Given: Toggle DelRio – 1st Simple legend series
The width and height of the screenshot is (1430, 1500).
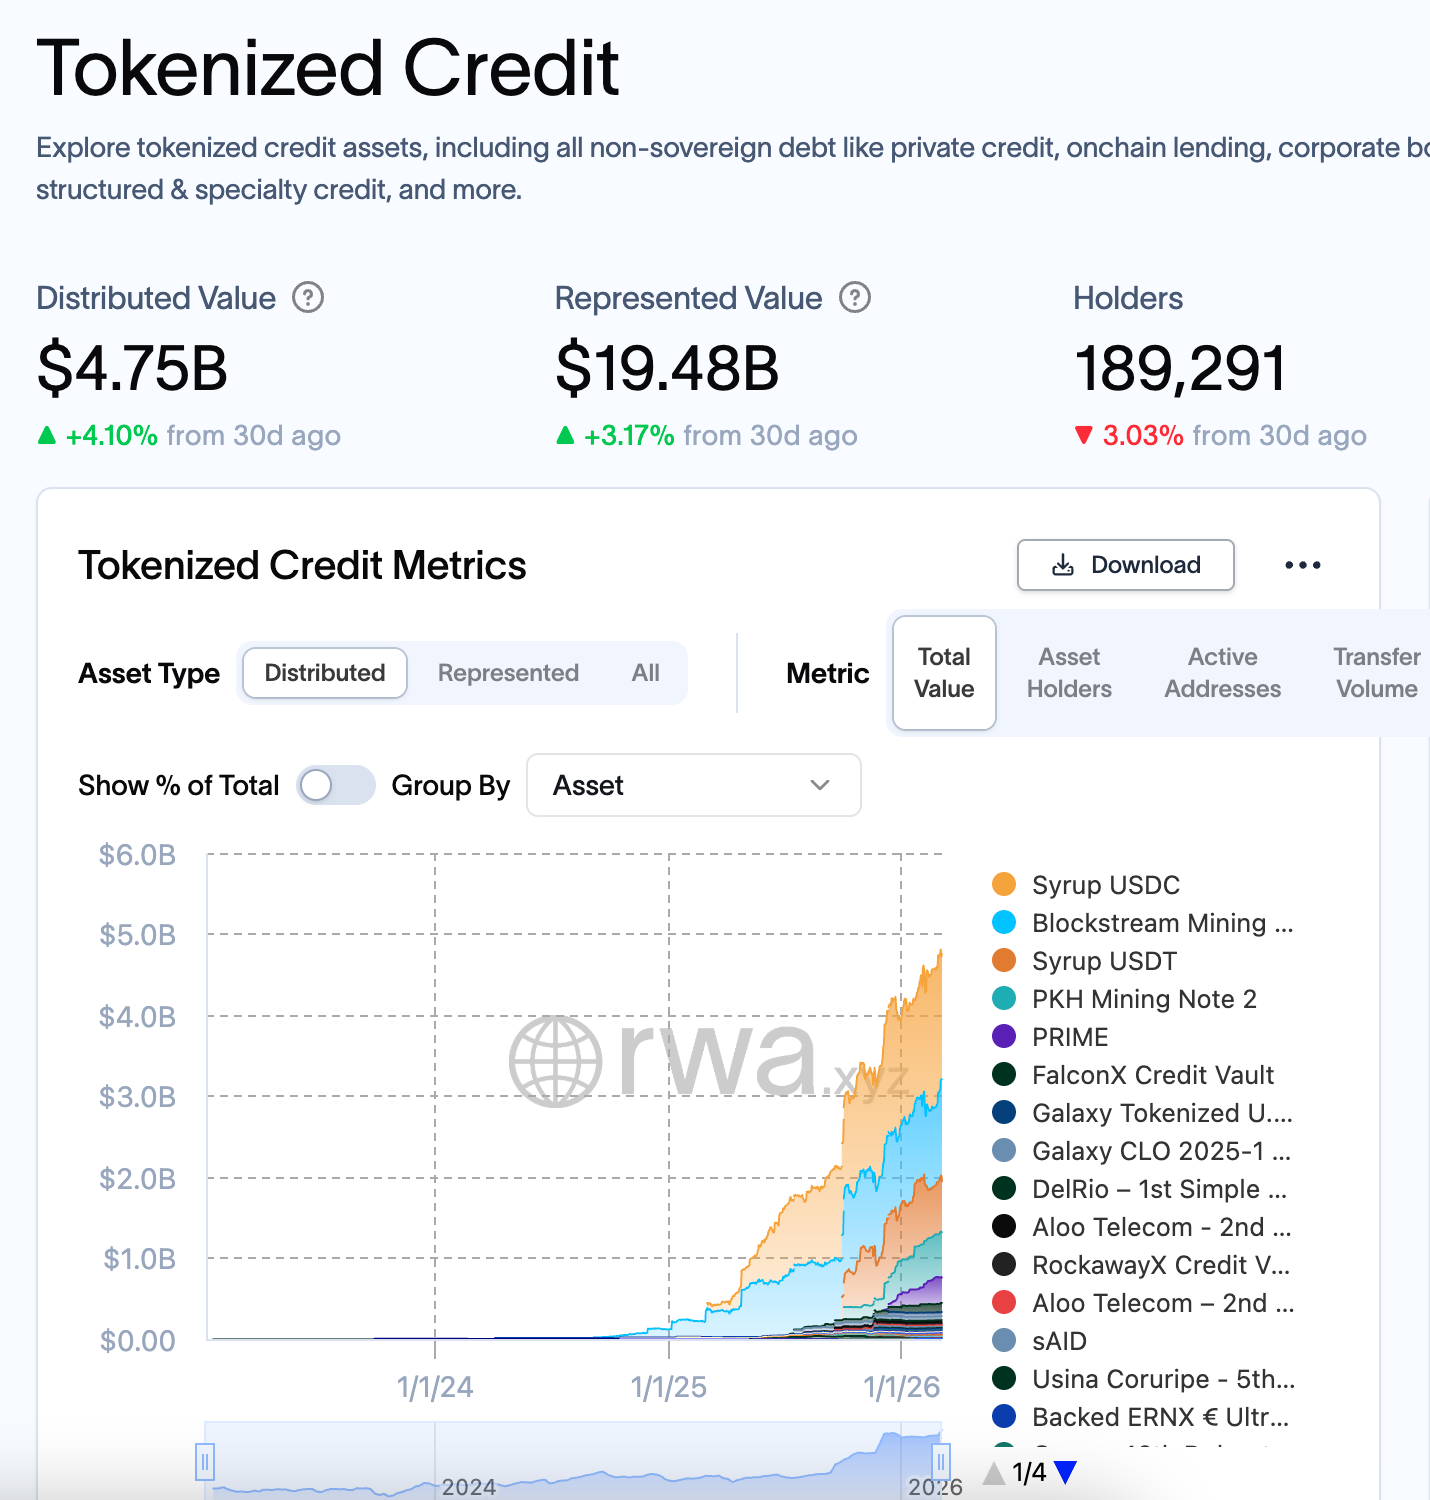Looking at the screenshot, I should [1140, 1189].
